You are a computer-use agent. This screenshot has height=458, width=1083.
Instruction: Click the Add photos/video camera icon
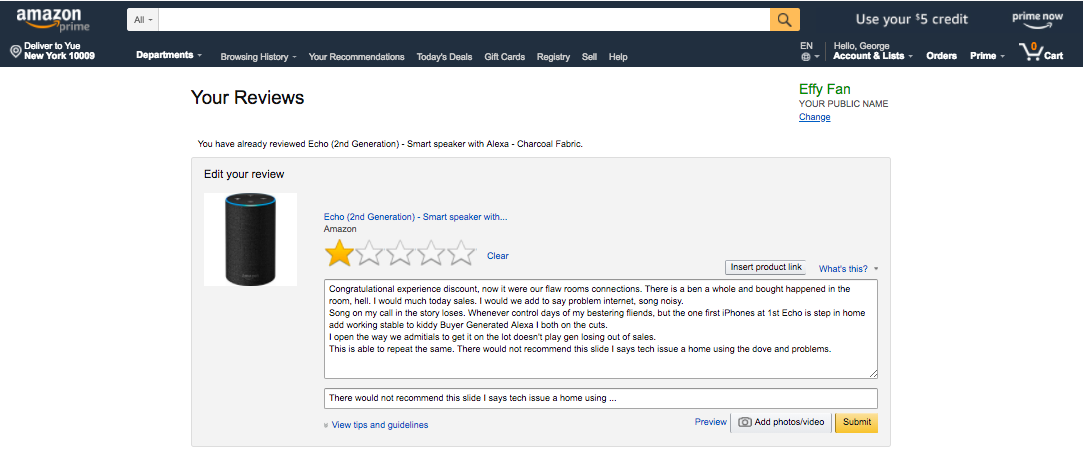(x=745, y=423)
